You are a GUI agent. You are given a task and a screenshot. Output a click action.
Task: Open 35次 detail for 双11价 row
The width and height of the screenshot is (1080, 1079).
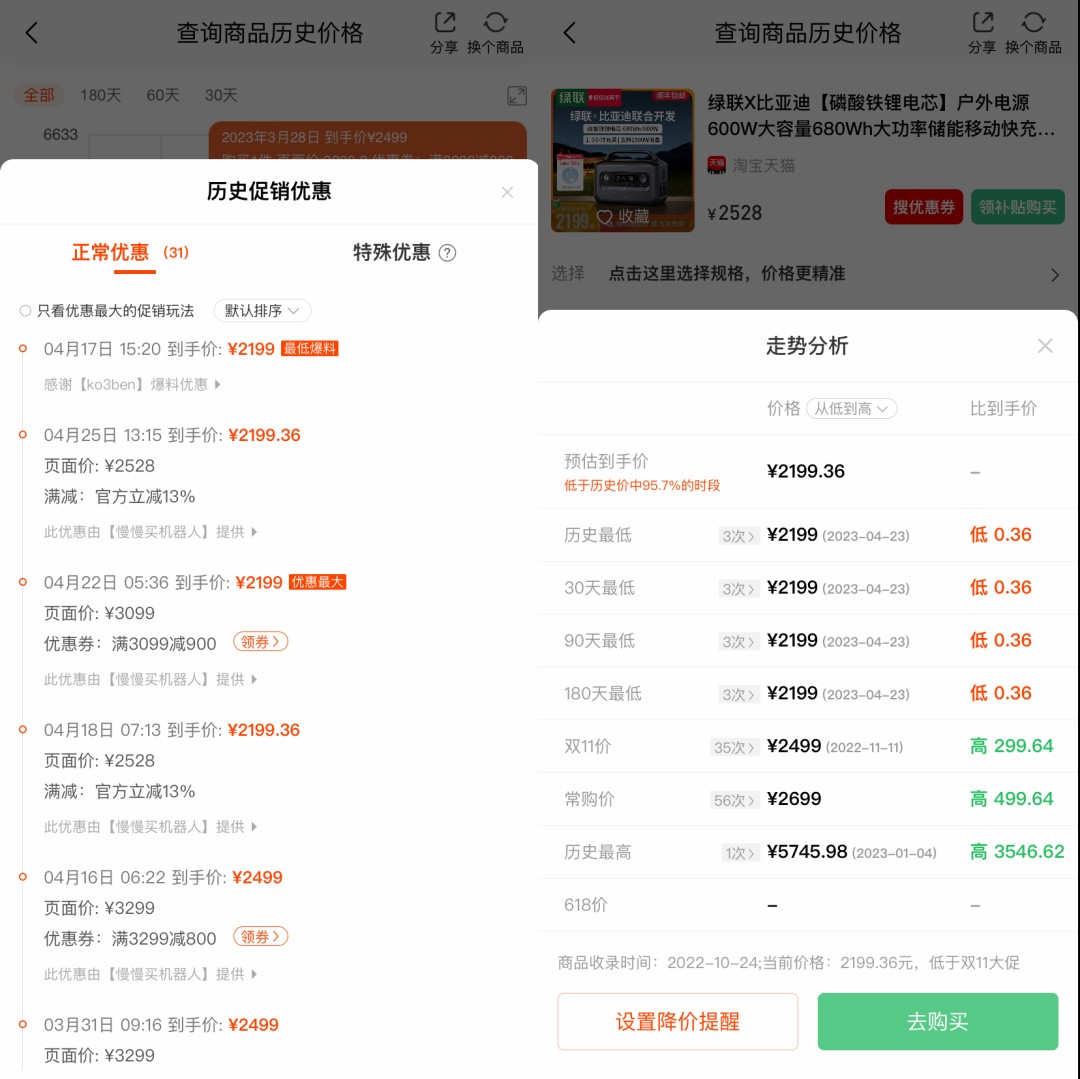pyautogui.click(x=734, y=747)
